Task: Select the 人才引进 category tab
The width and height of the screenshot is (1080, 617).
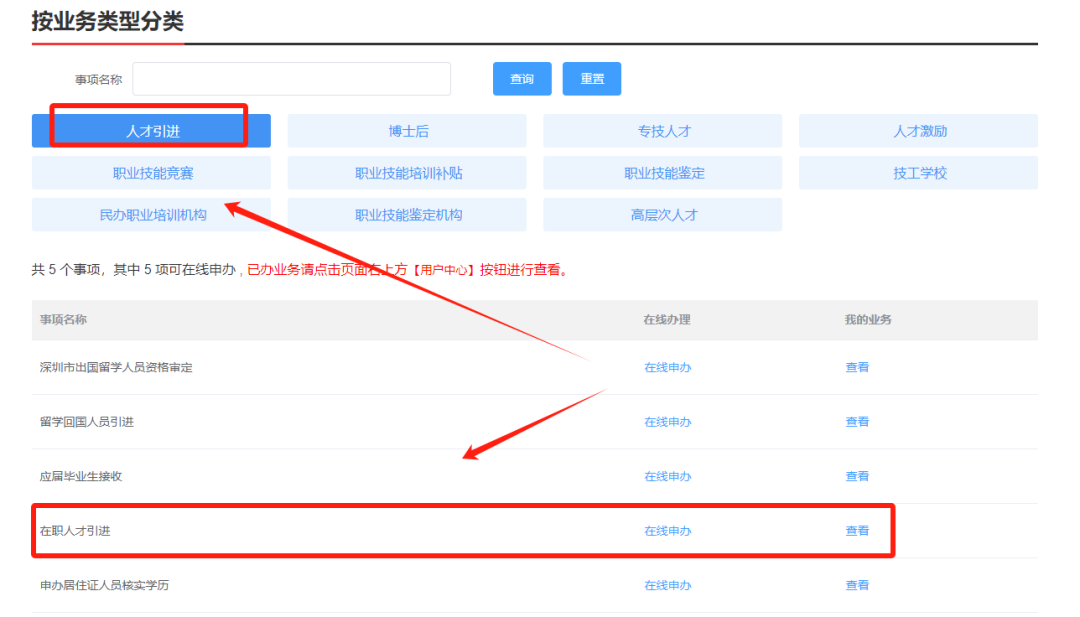Action: (x=152, y=131)
